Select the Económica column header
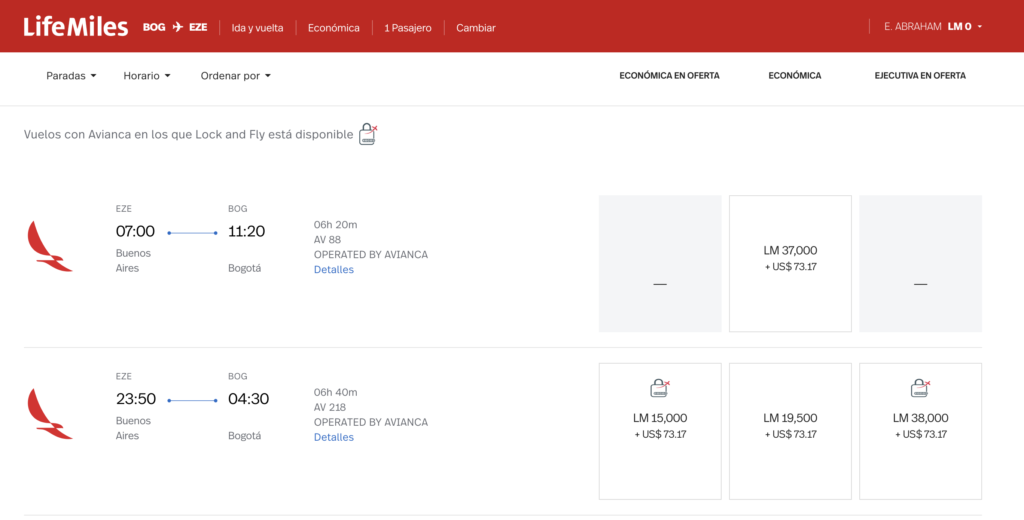This screenshot has width=1024, height=520. 795,76
